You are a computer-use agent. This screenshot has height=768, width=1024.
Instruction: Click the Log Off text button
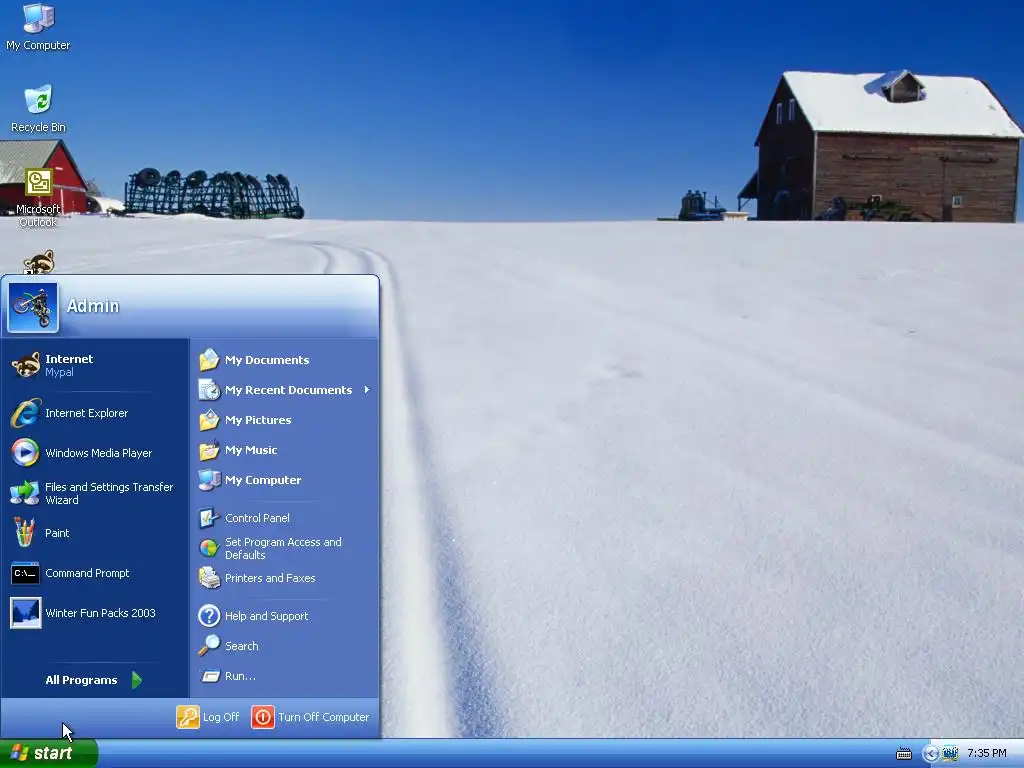221,717
